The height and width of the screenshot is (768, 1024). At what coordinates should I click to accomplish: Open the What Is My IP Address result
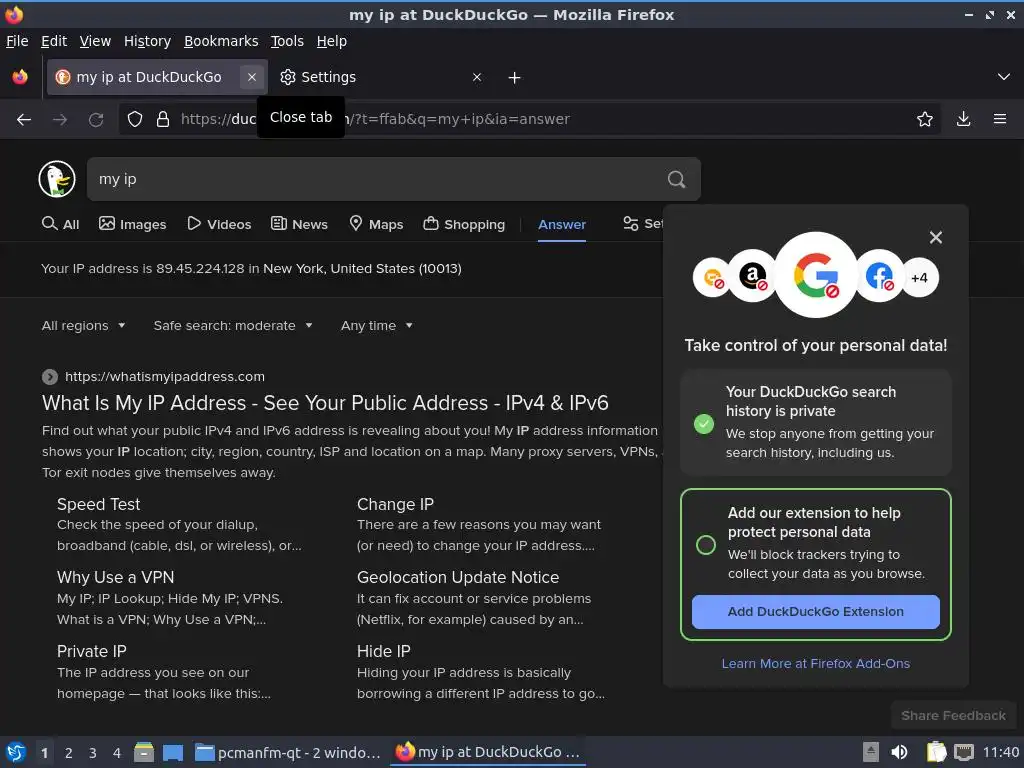[325, 403]
